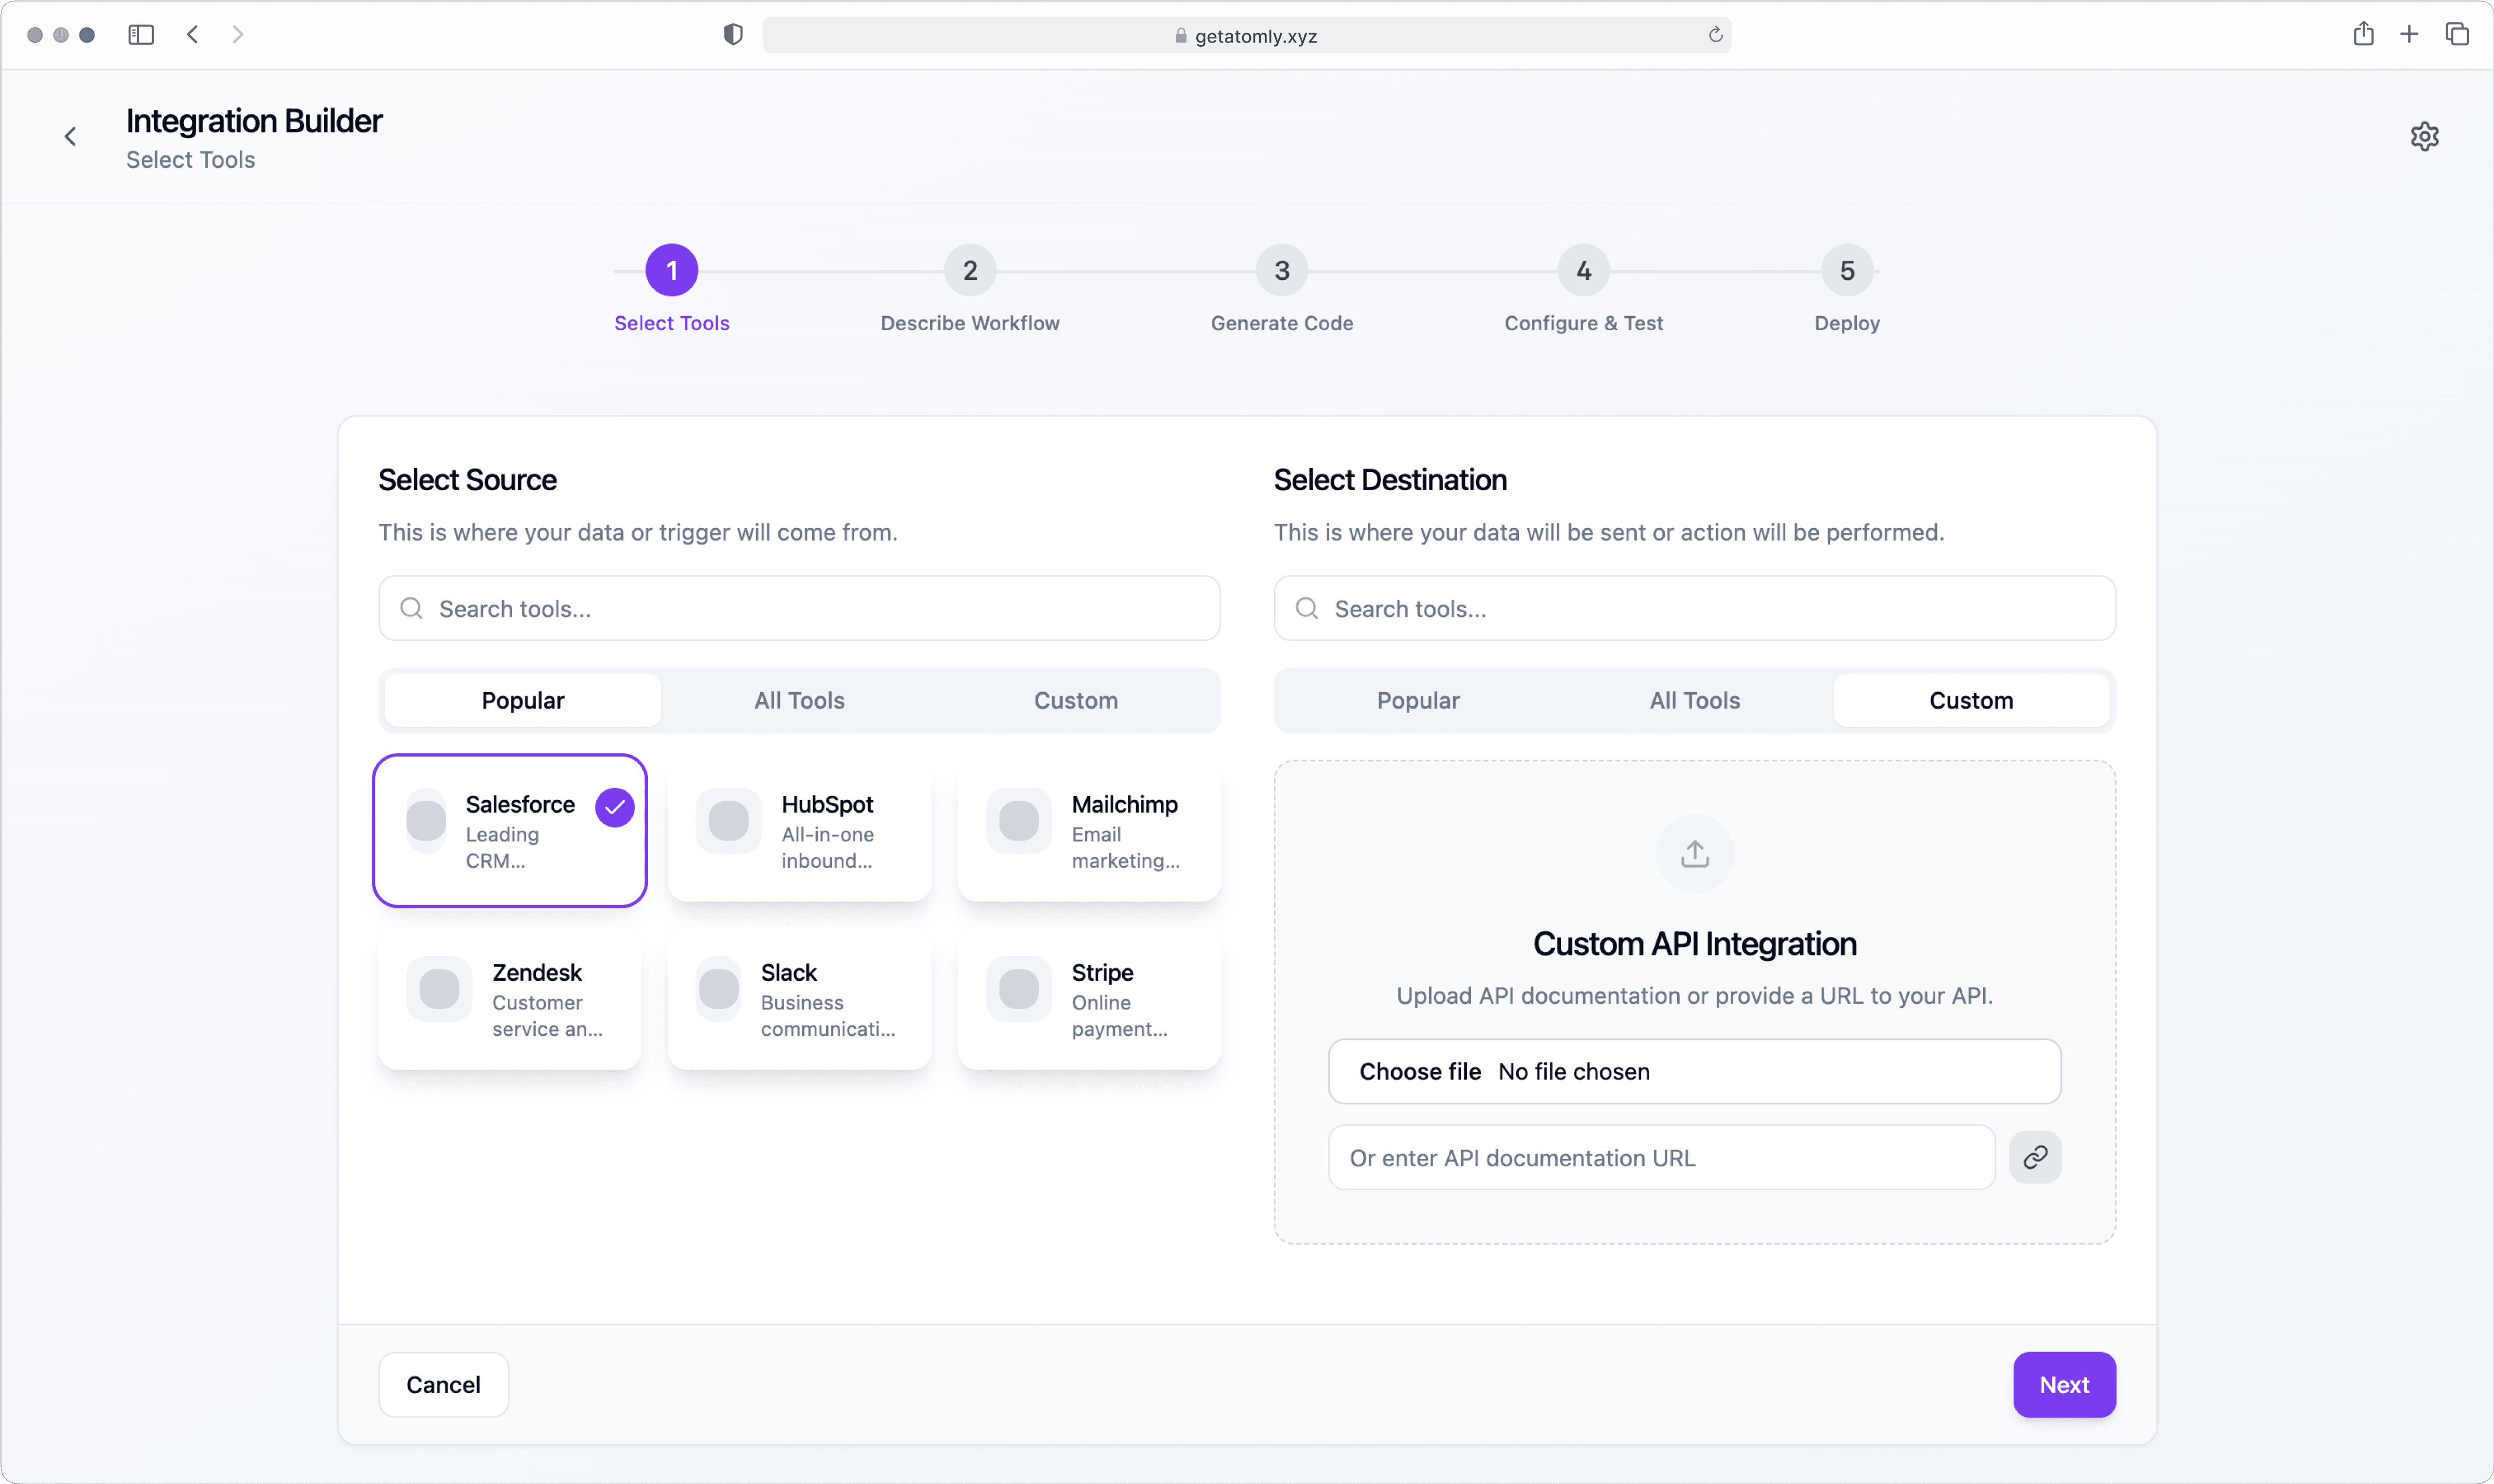Click the upload icon in Custom API area
Image resolution: width=2494 pixels, height=1484 pixels.
[1694, 854]
